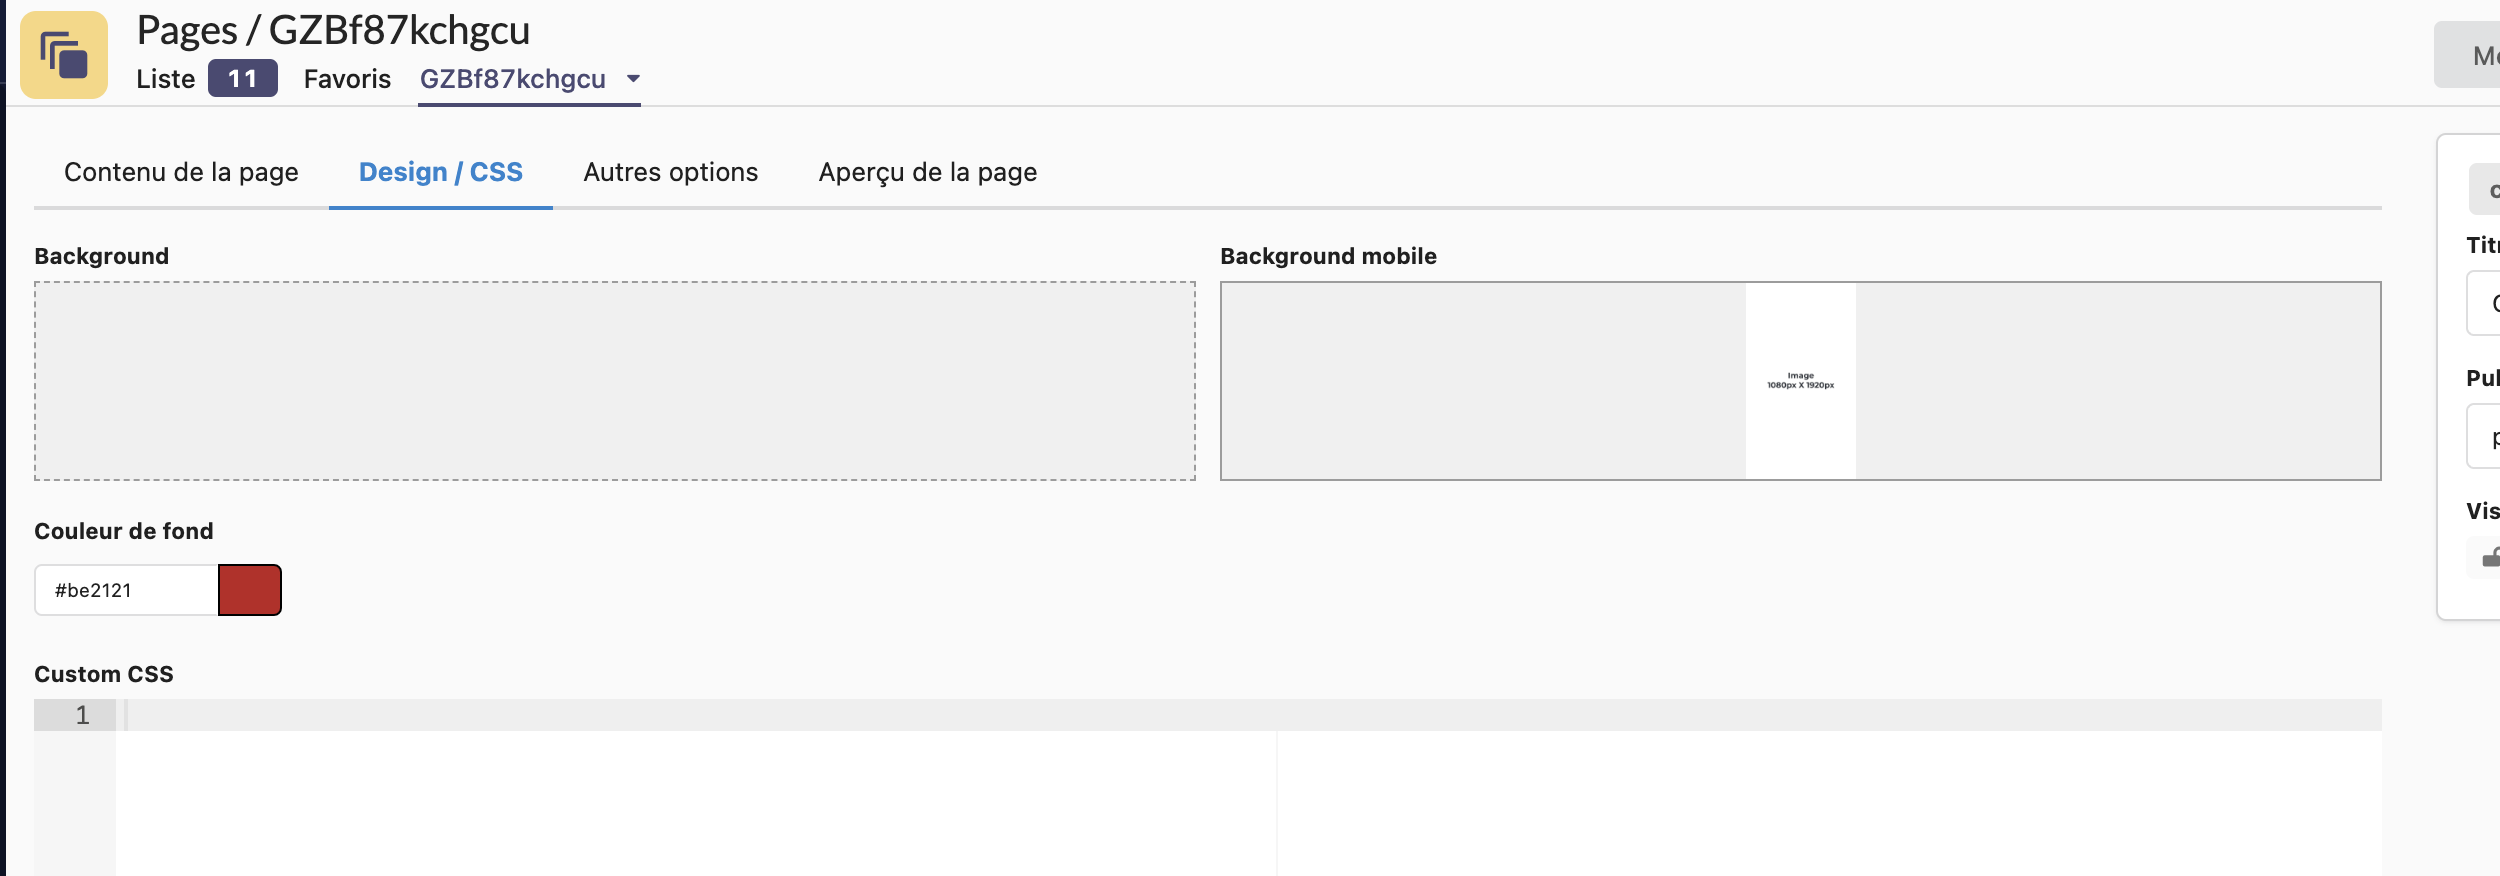The height and width of the screenshot is (876, 2500).
Task: Open the publication dropdown in side panel
Action: point(2484,437)
